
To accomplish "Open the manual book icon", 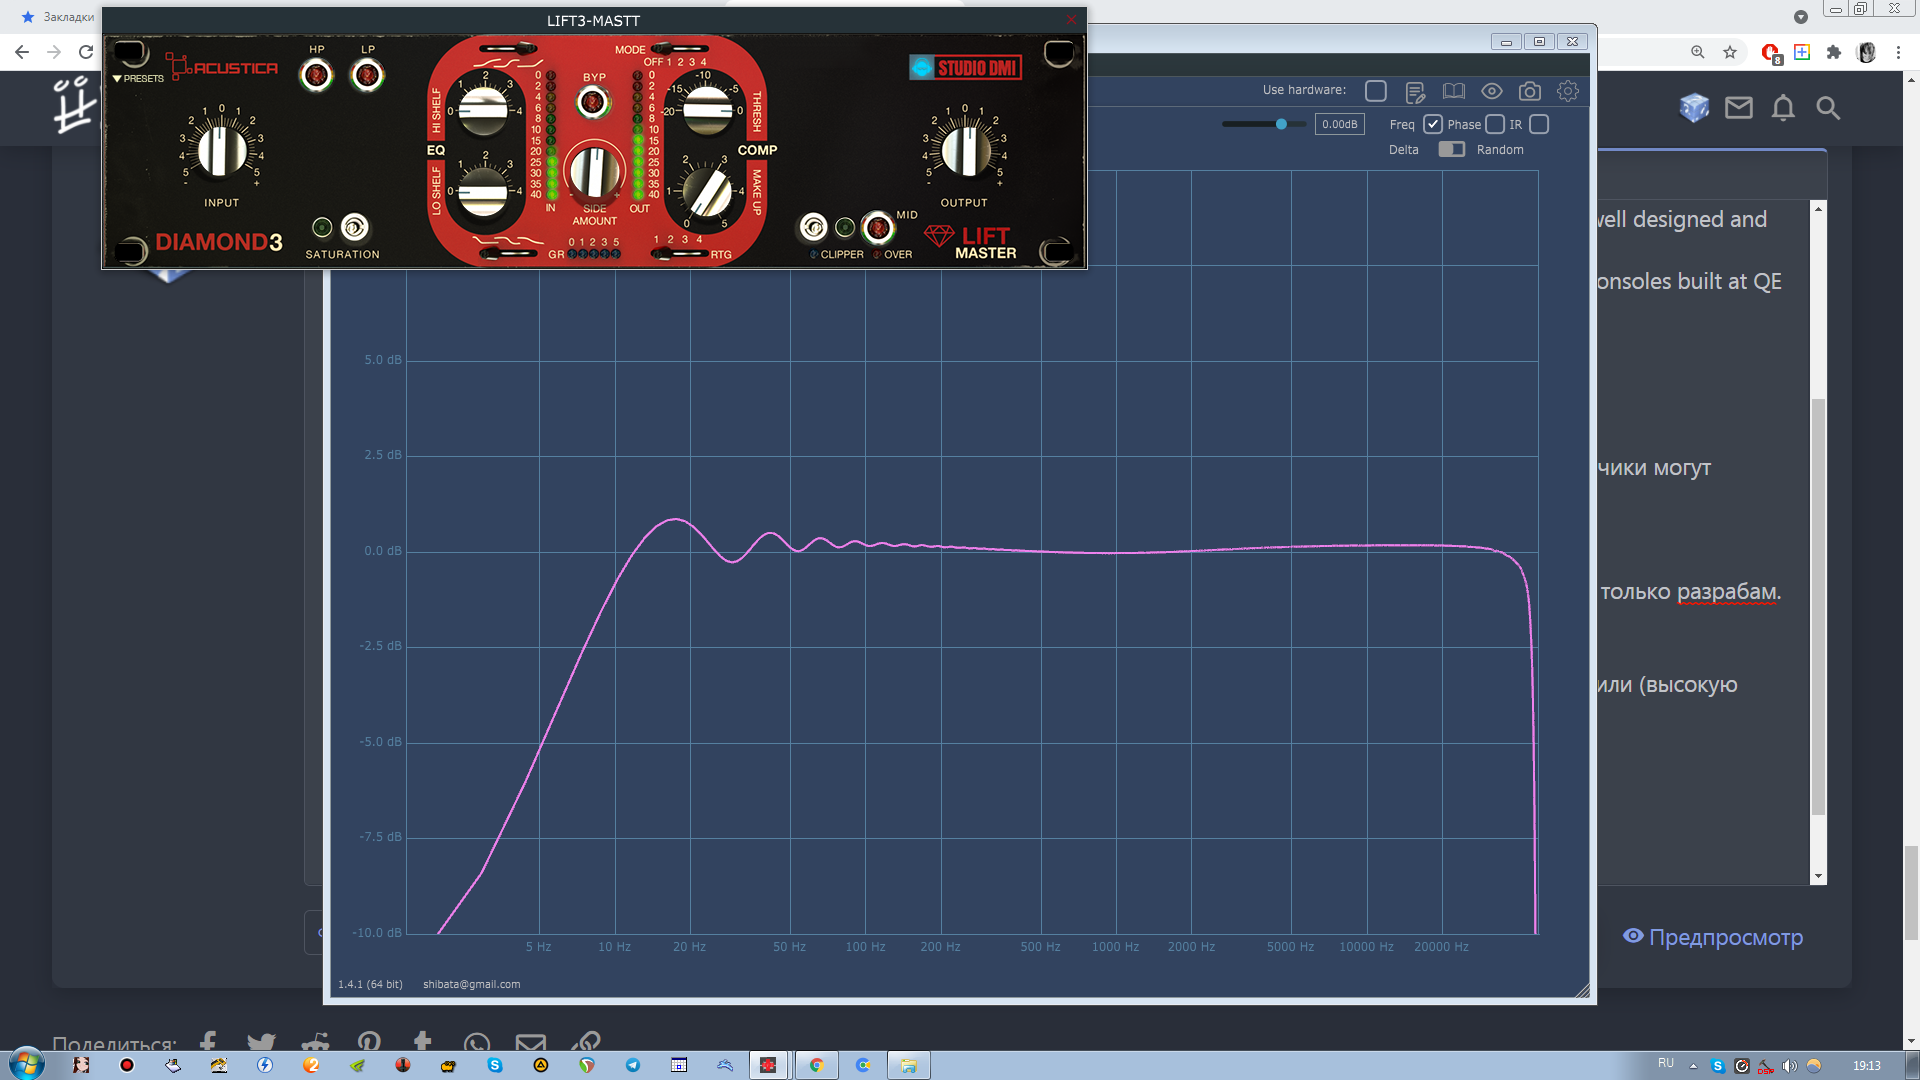I will [1454, 91].
